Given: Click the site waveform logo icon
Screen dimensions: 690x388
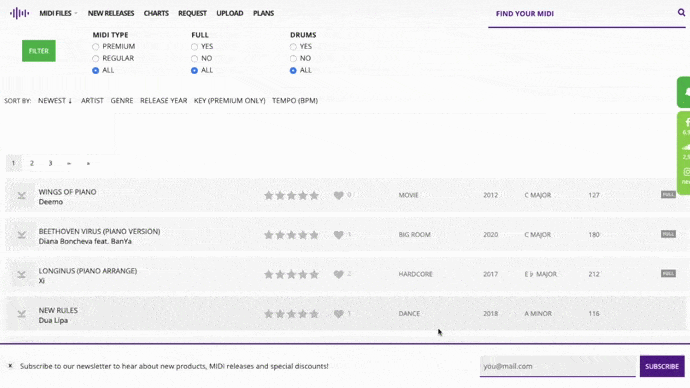Looking at the screenshot, I should (x=19, y=13).
